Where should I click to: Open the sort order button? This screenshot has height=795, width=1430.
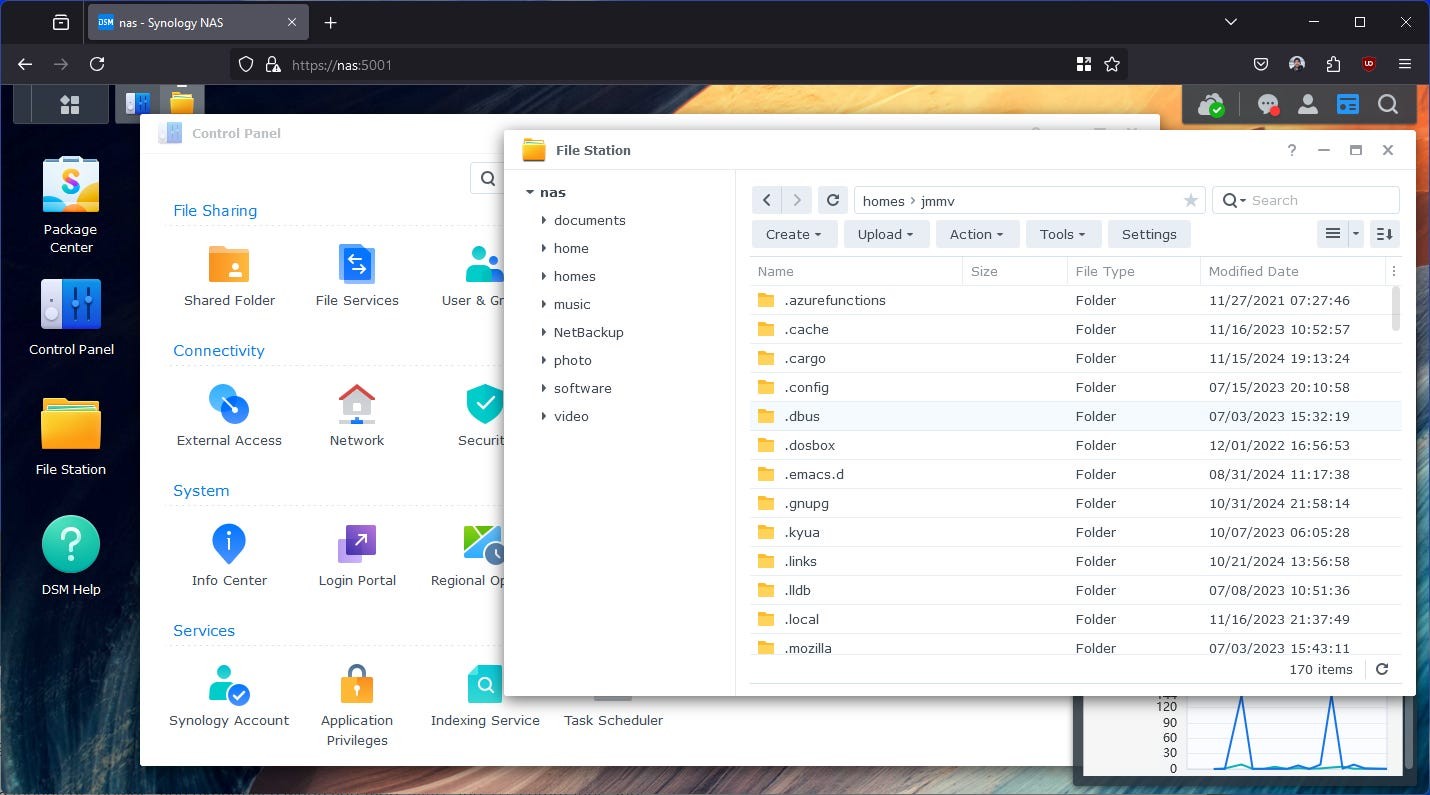[x=1385, y=234]
